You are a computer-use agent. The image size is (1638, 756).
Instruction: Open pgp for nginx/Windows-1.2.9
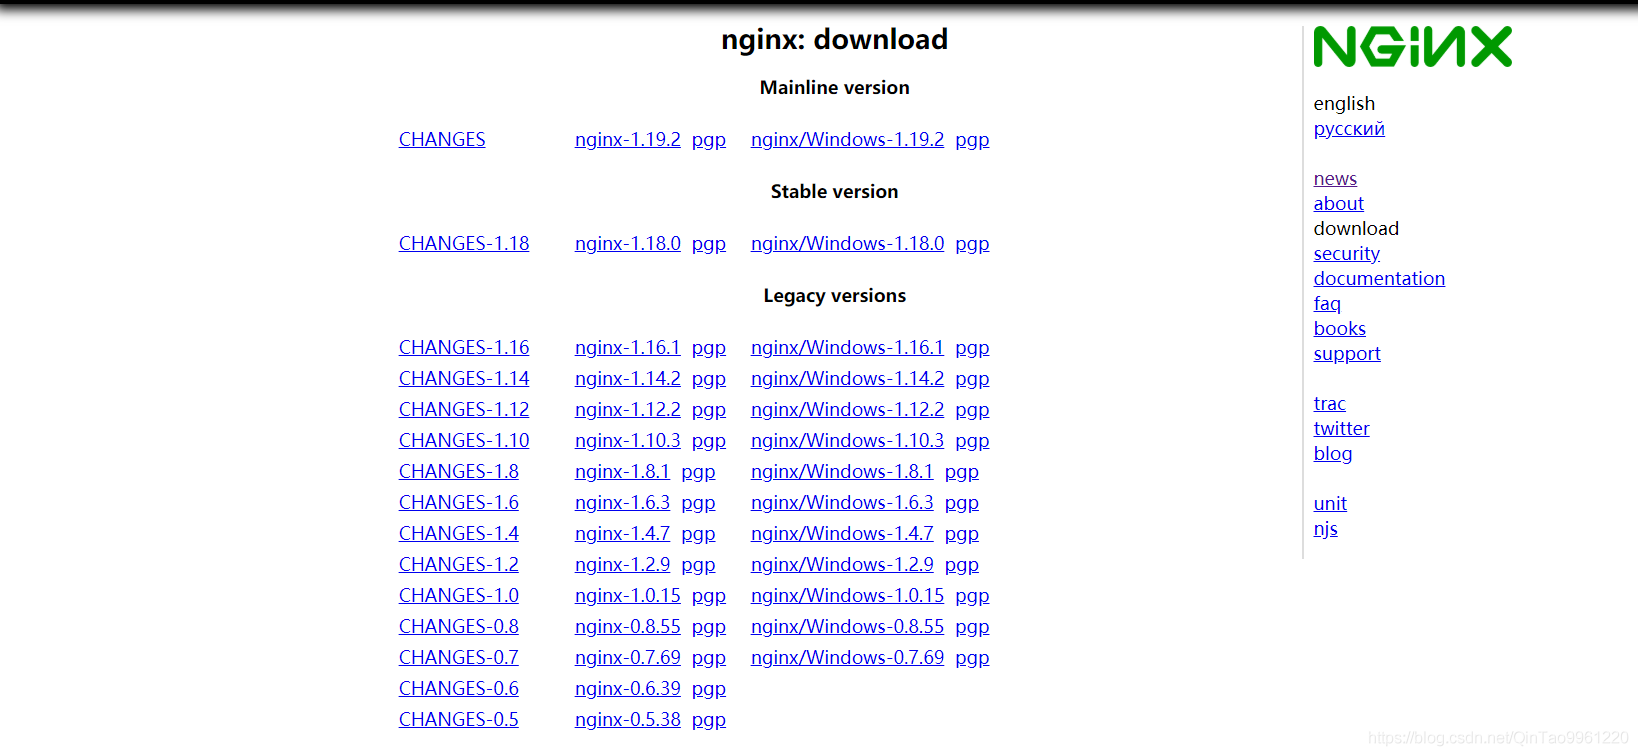(961, 565)
